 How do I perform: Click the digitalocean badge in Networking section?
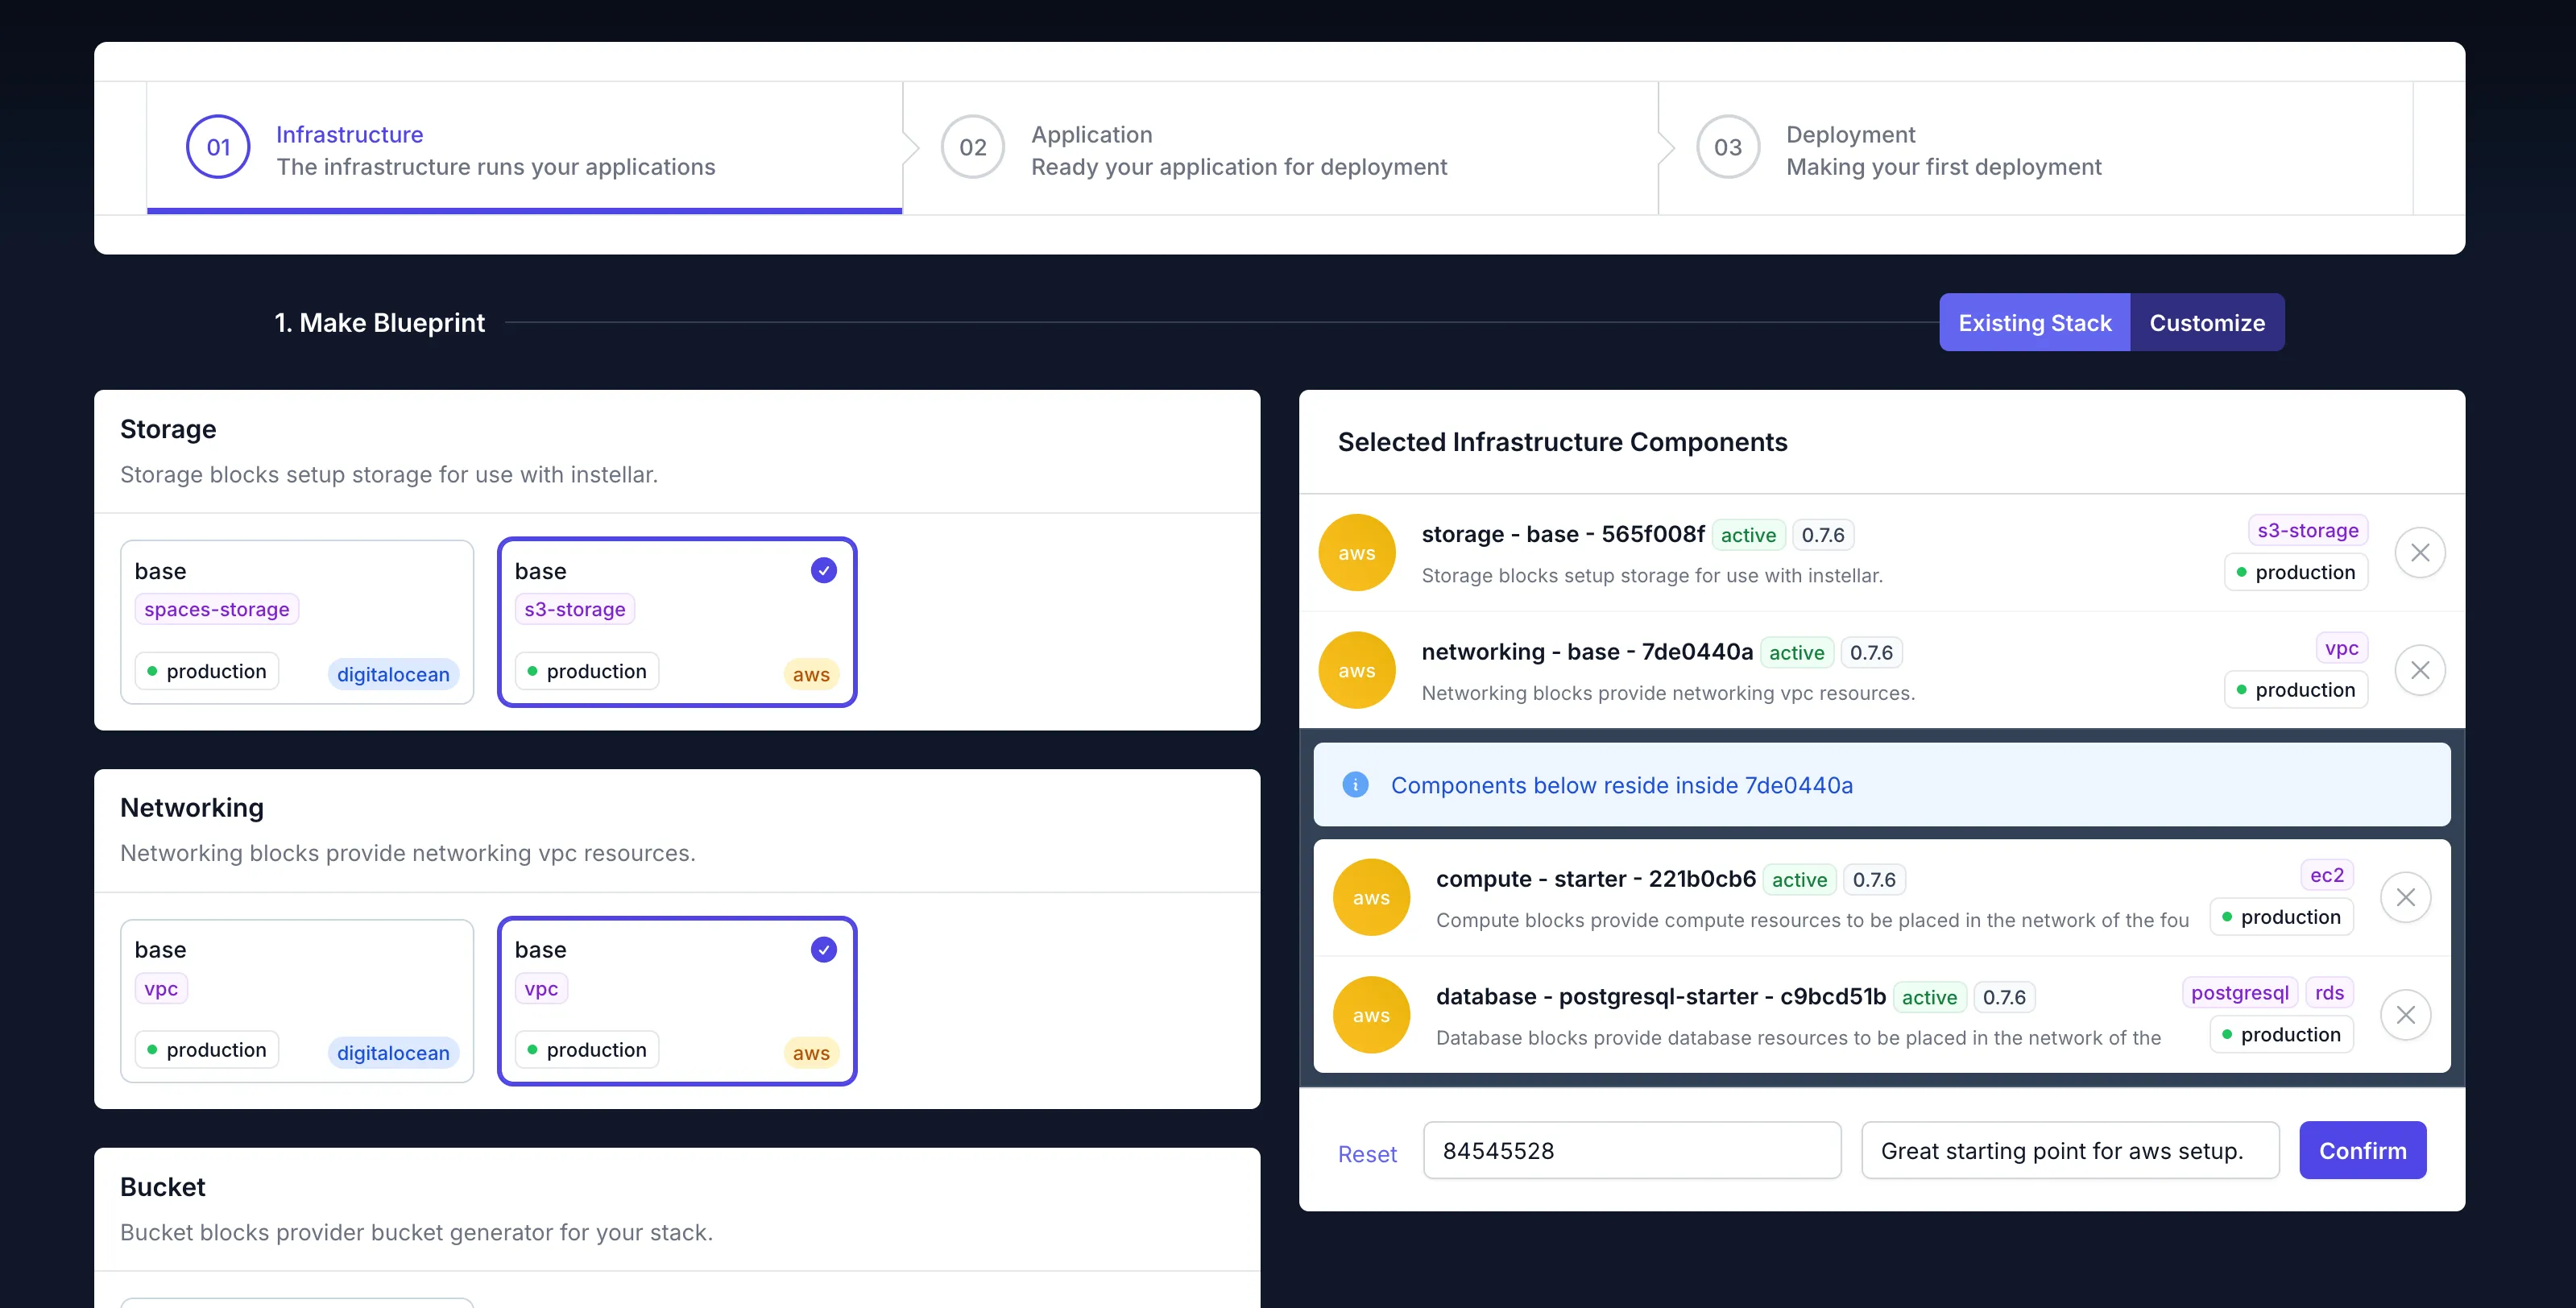(x=393, y=1053)
